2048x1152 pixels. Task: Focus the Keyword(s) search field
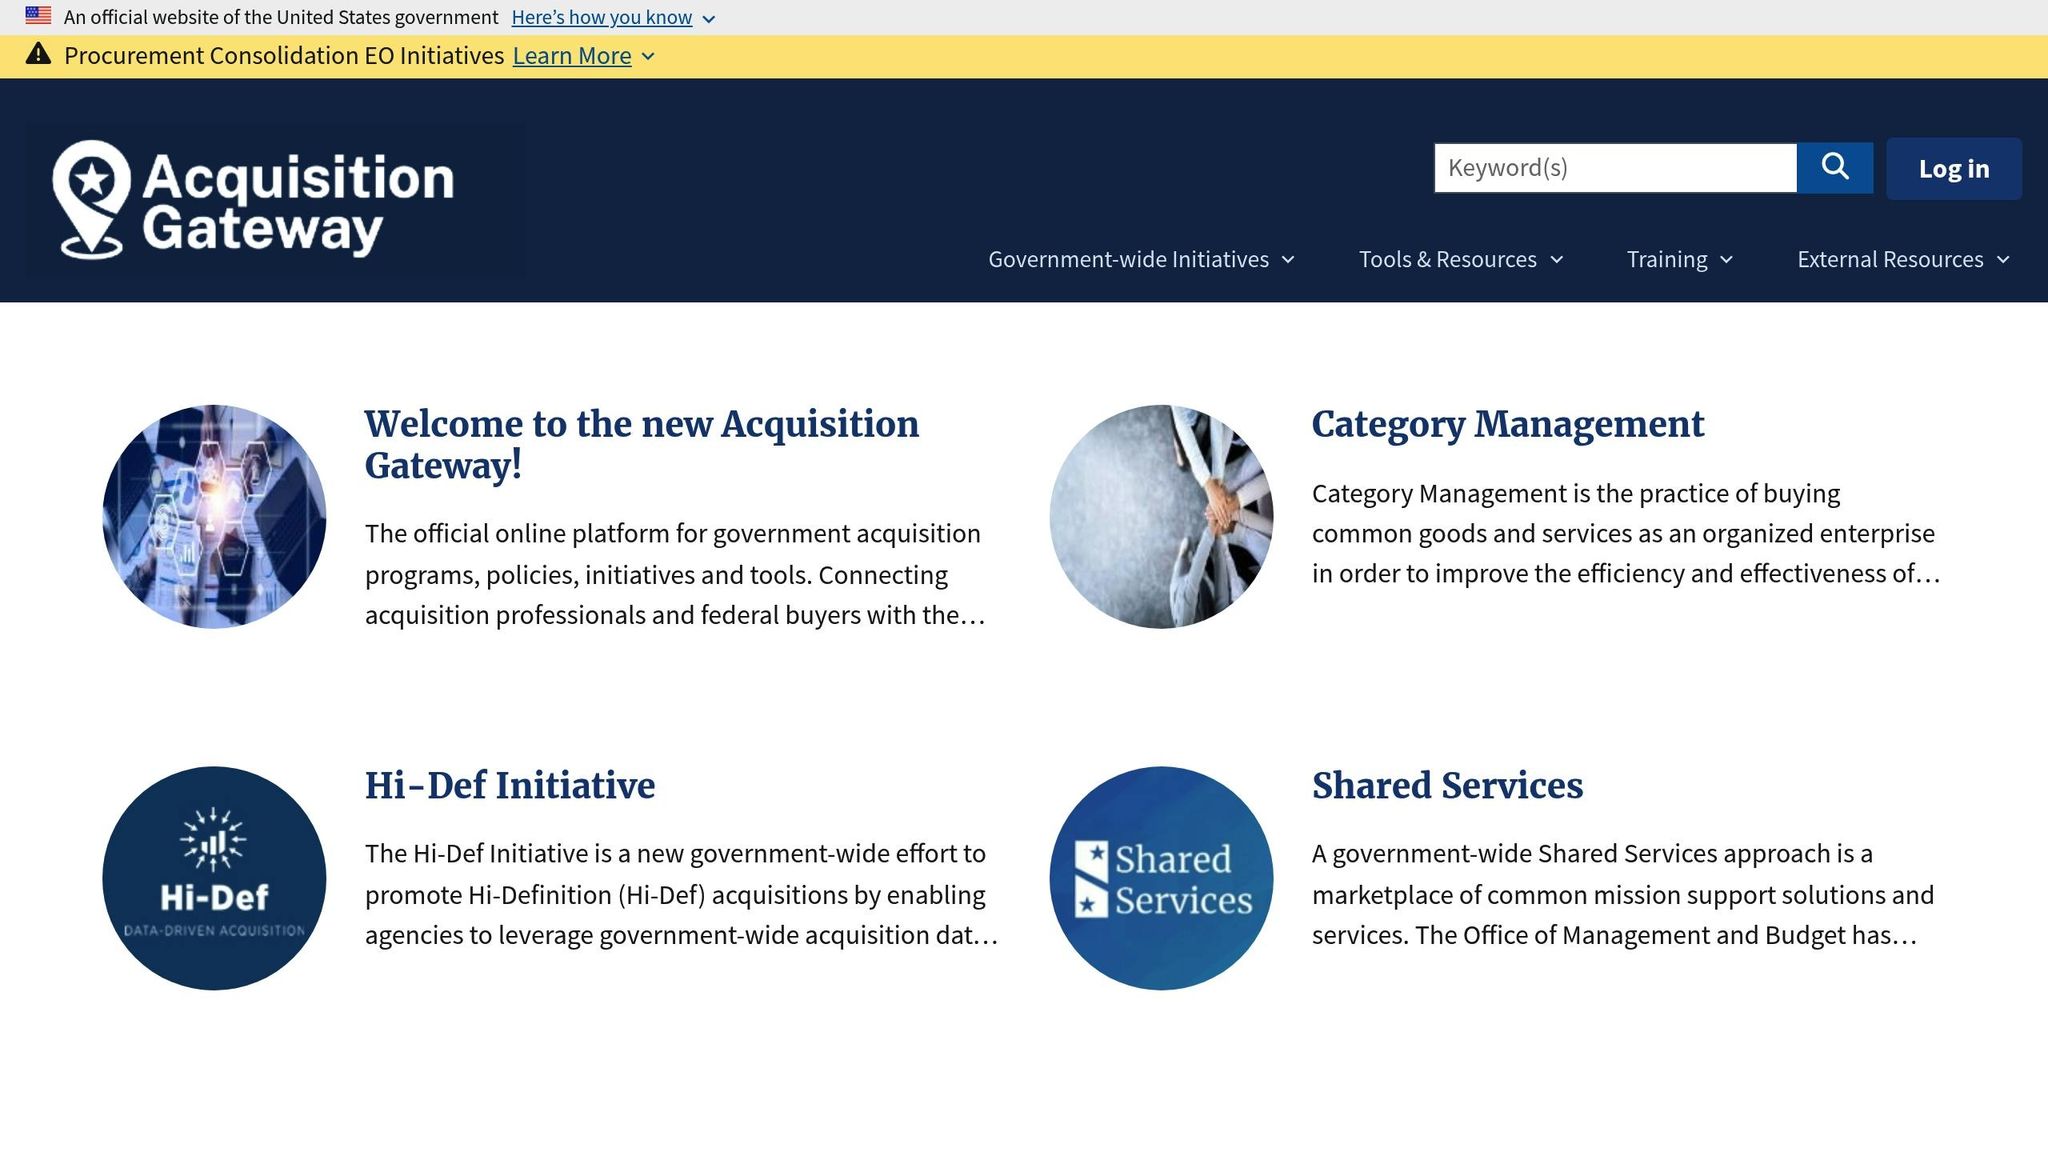(x=1615, y=167)
